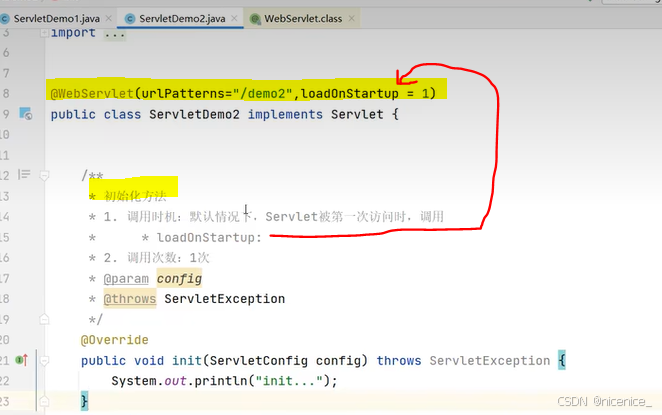Screen dimensions: 662x415
Task: Switch to ServletDemo1.java tab
Action: (57, 19)
